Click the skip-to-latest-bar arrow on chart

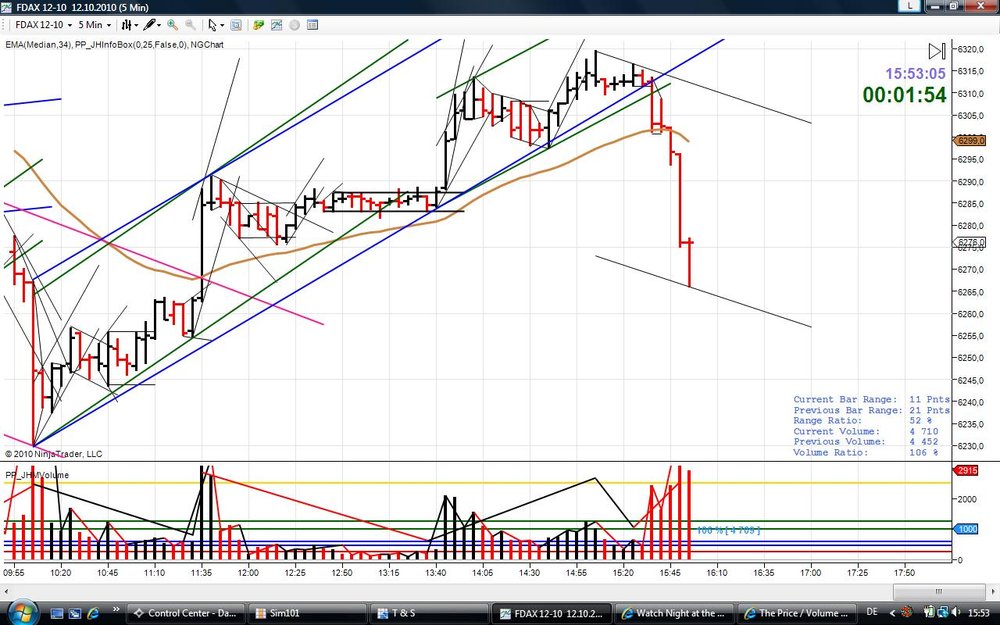click(936, 51)
